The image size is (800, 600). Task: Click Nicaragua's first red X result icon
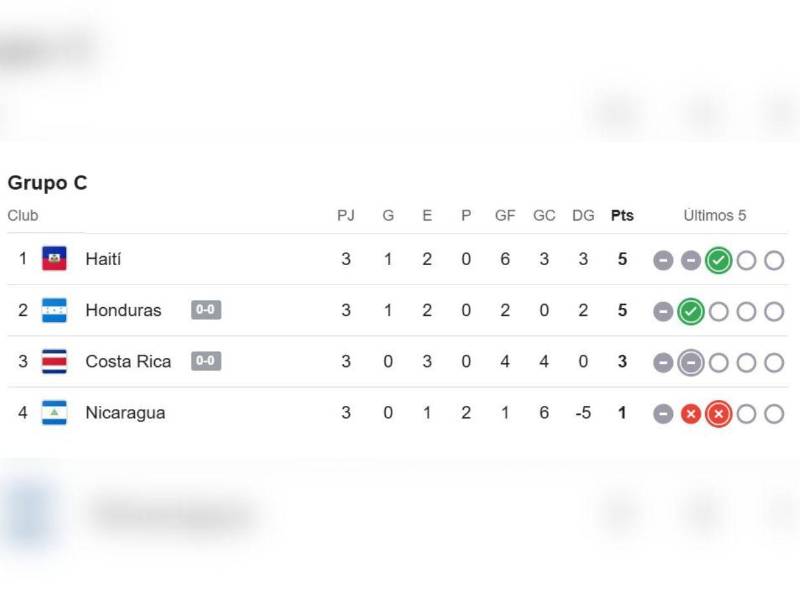point(690,412)
